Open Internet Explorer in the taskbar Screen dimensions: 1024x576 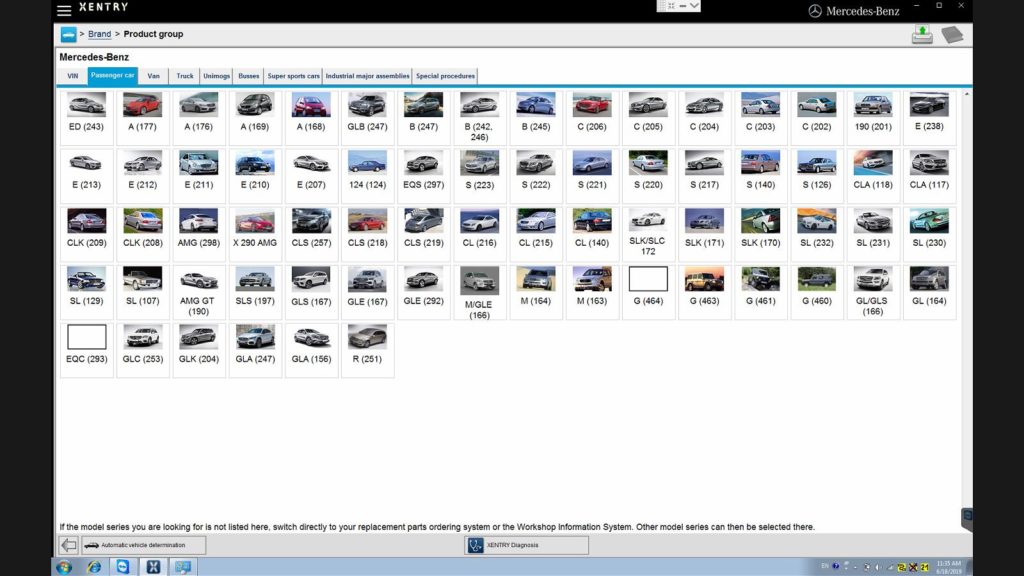[x=94, y=567]
